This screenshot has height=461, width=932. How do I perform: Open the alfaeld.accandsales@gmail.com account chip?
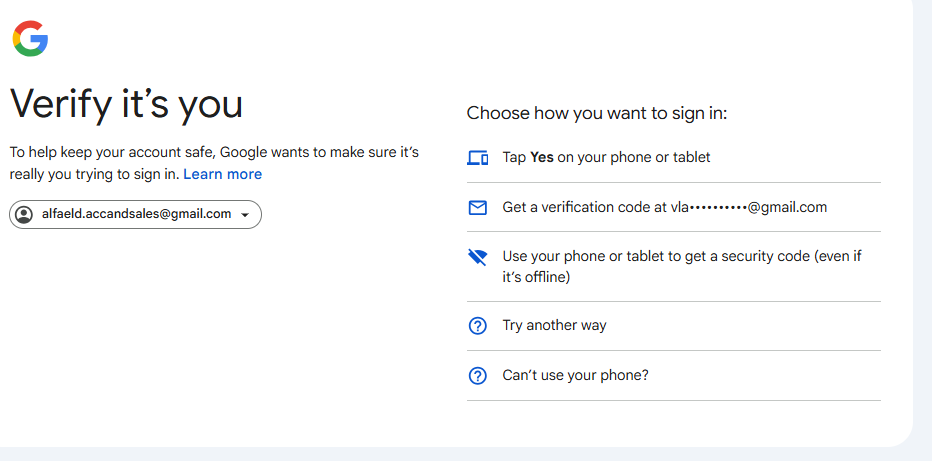[136, 214]
